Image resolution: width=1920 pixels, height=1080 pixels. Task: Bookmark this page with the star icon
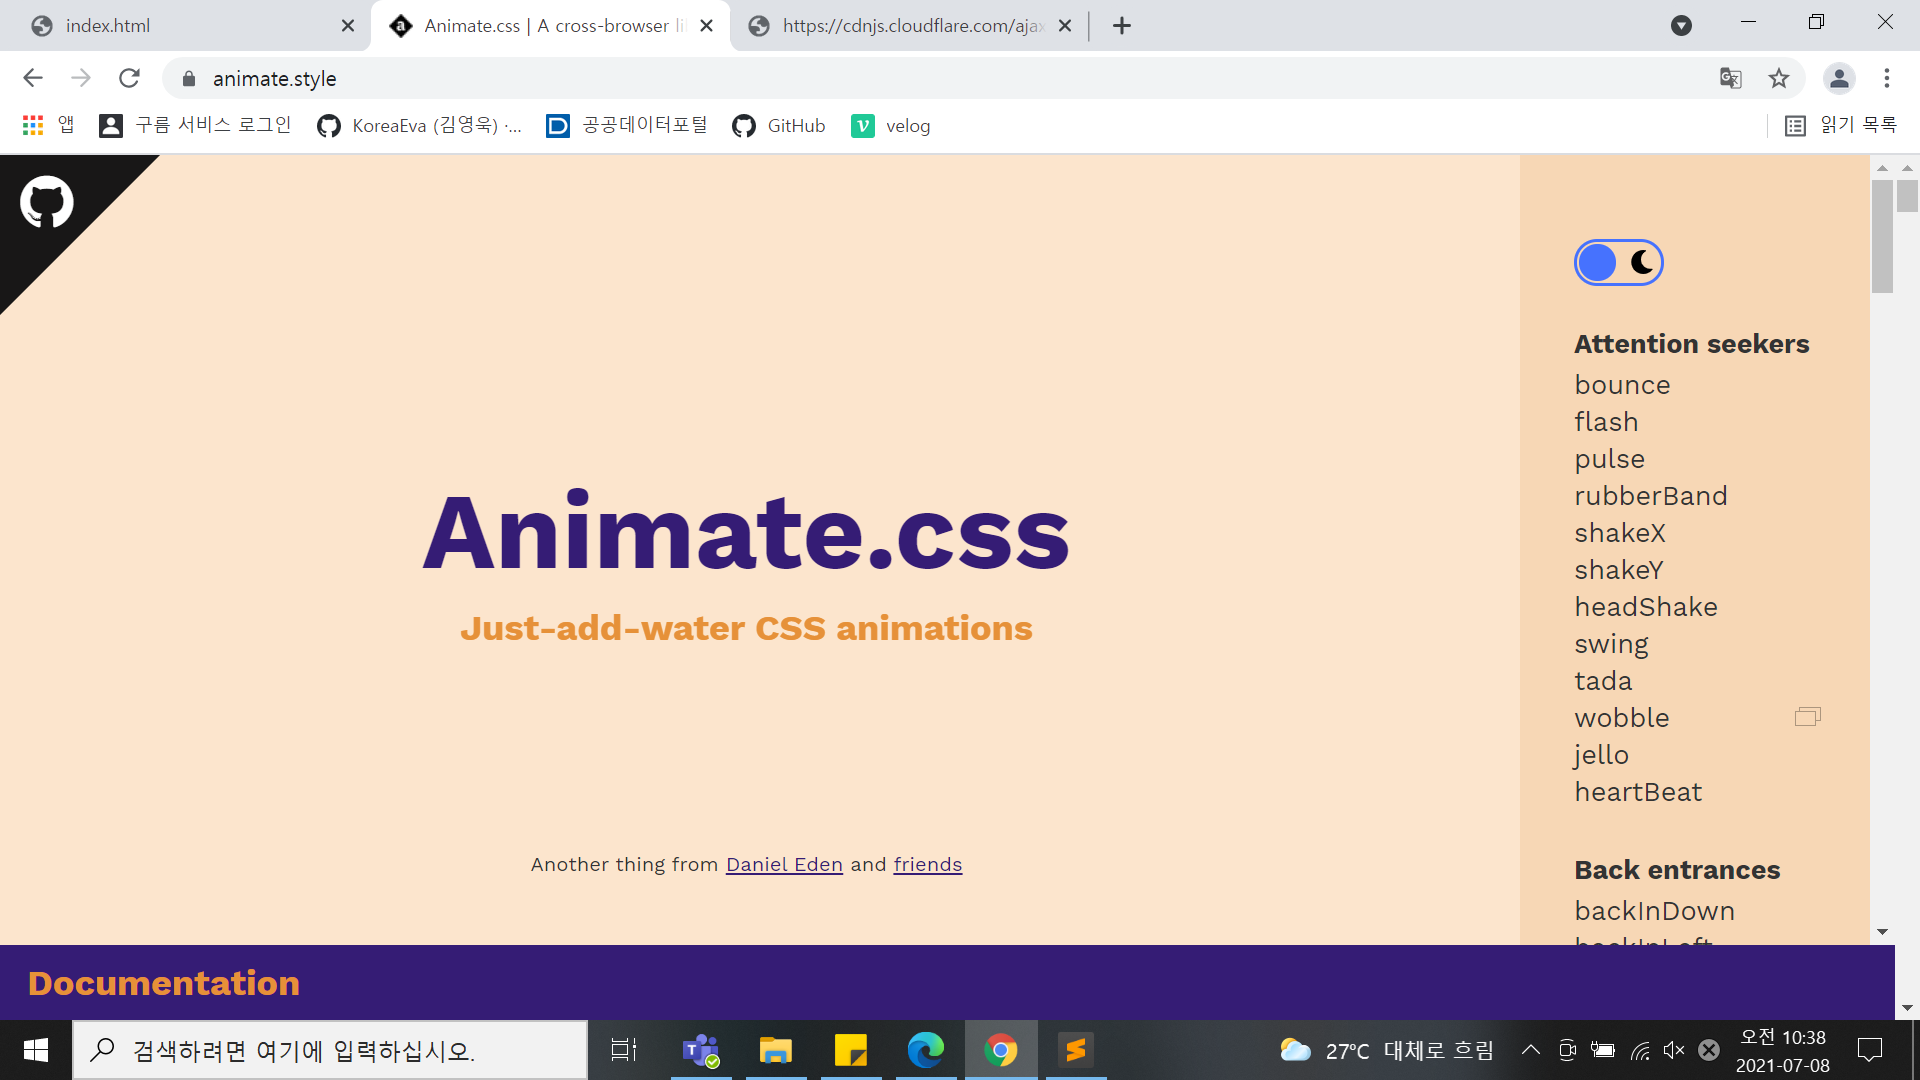click(1778, 78)
